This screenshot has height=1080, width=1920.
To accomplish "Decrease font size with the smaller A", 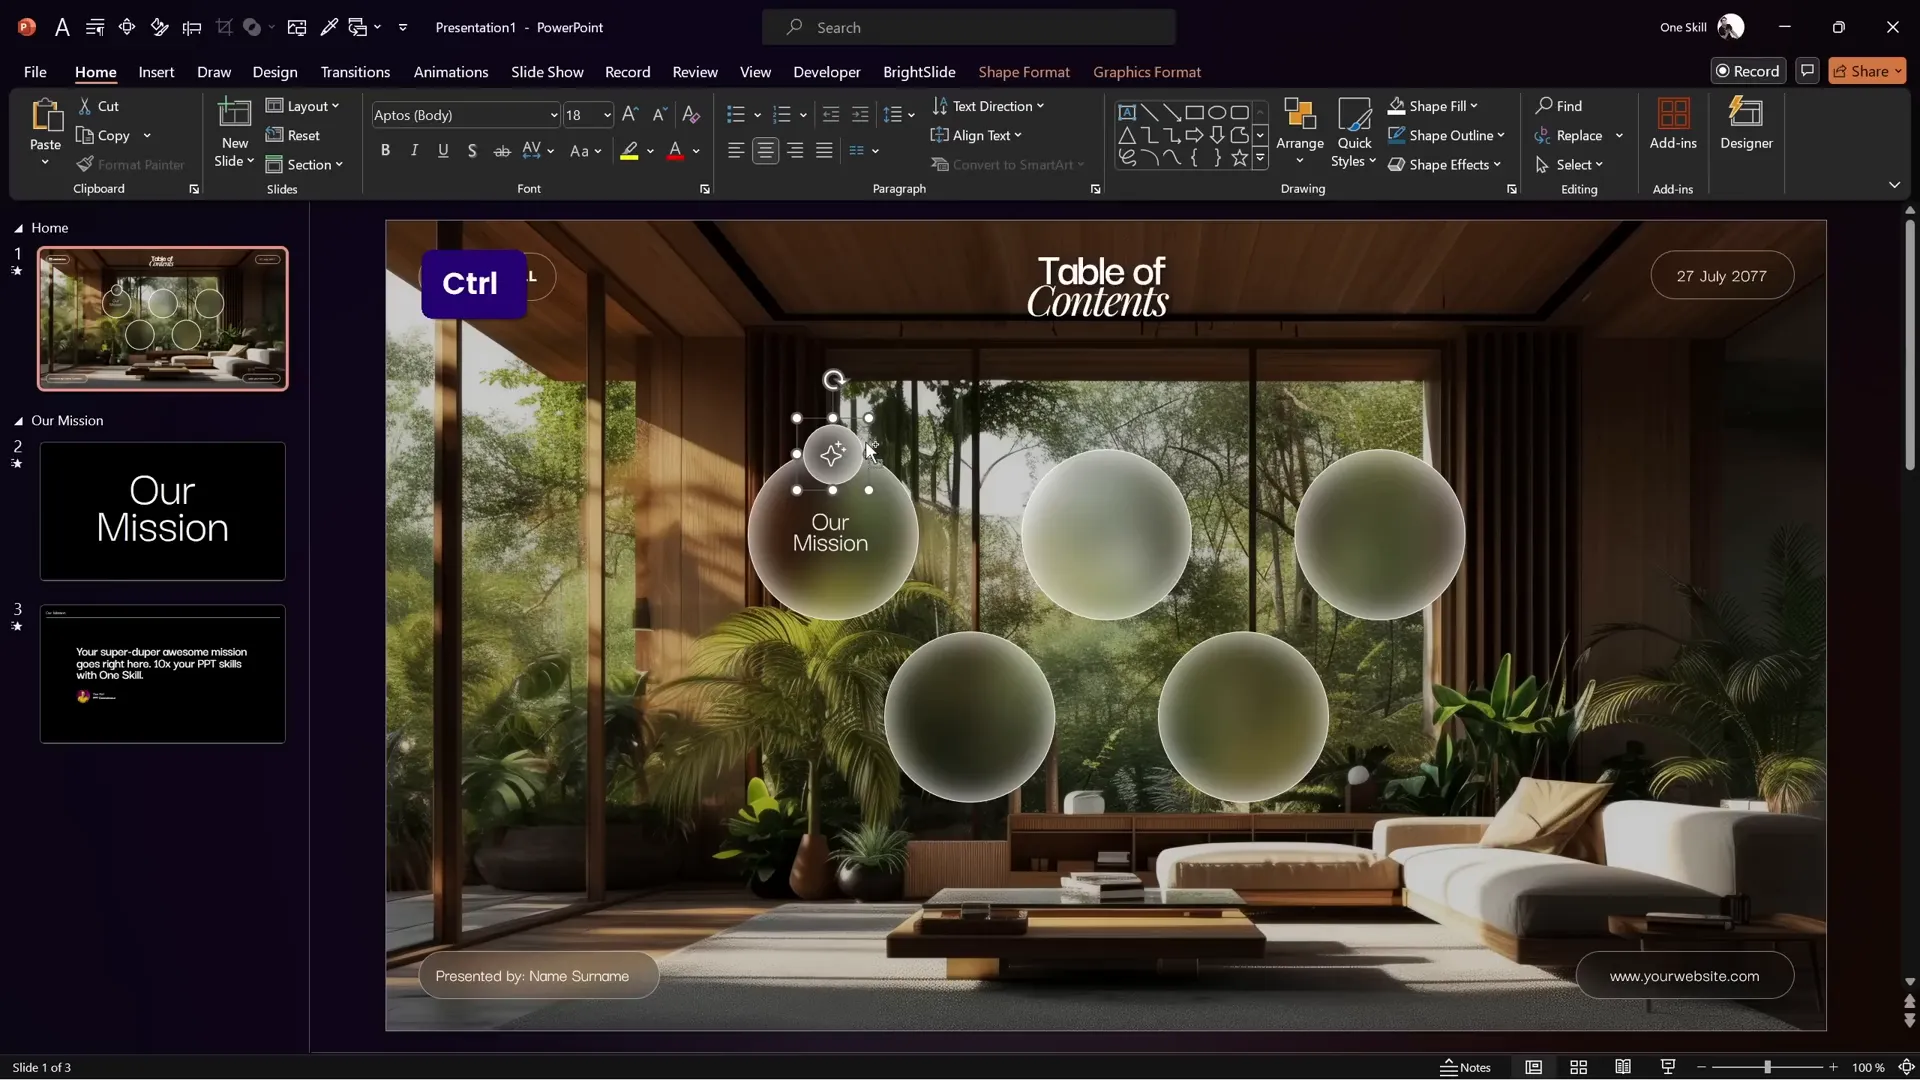I will 659,115.
